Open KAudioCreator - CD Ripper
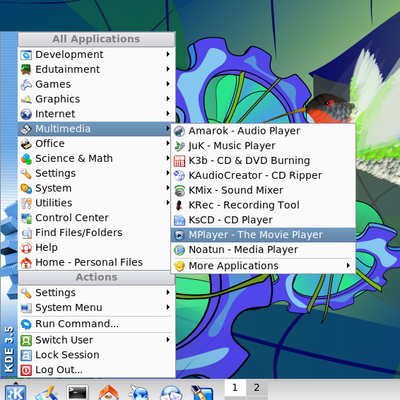 point(263,175)
